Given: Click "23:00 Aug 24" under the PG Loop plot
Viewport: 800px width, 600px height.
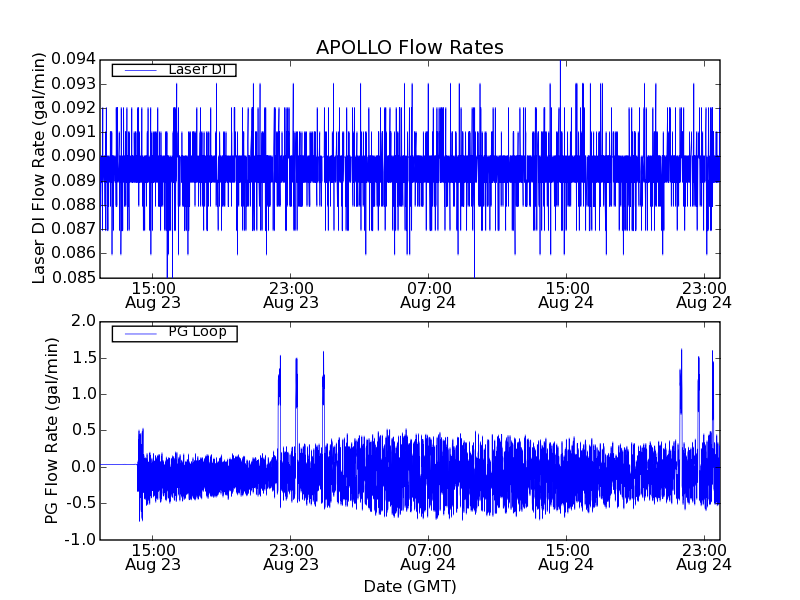Looking at the screenshot, I should coord(704,558).
